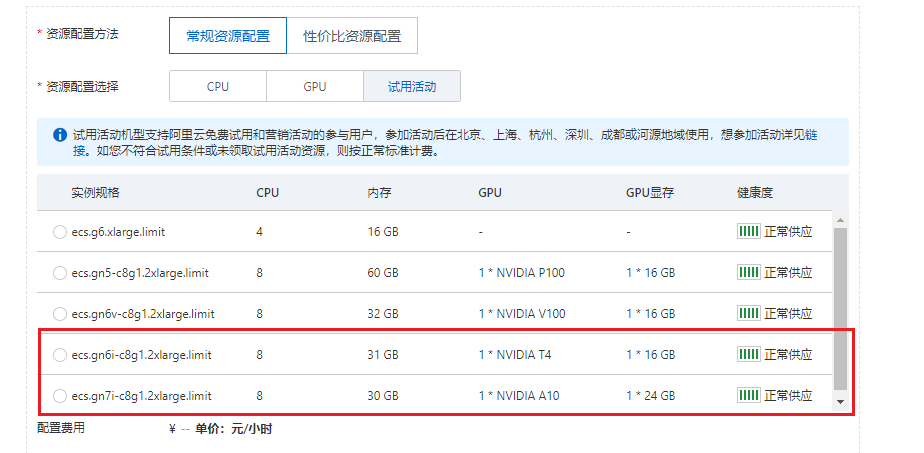Viewport: 924px width, 453px height.
Task: Select ecs.gn7i-c8g1.2xlarge.limit radio button
Action: click(x=60, y=396)
